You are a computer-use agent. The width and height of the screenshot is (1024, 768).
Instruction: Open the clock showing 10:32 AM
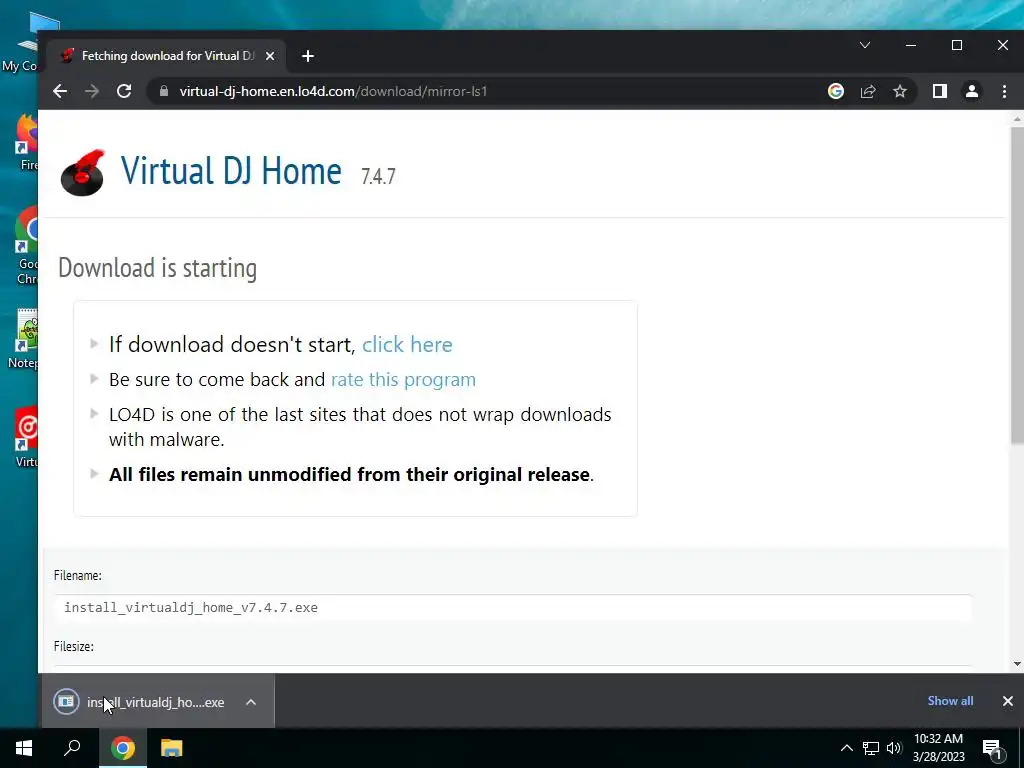coord(938,748)
